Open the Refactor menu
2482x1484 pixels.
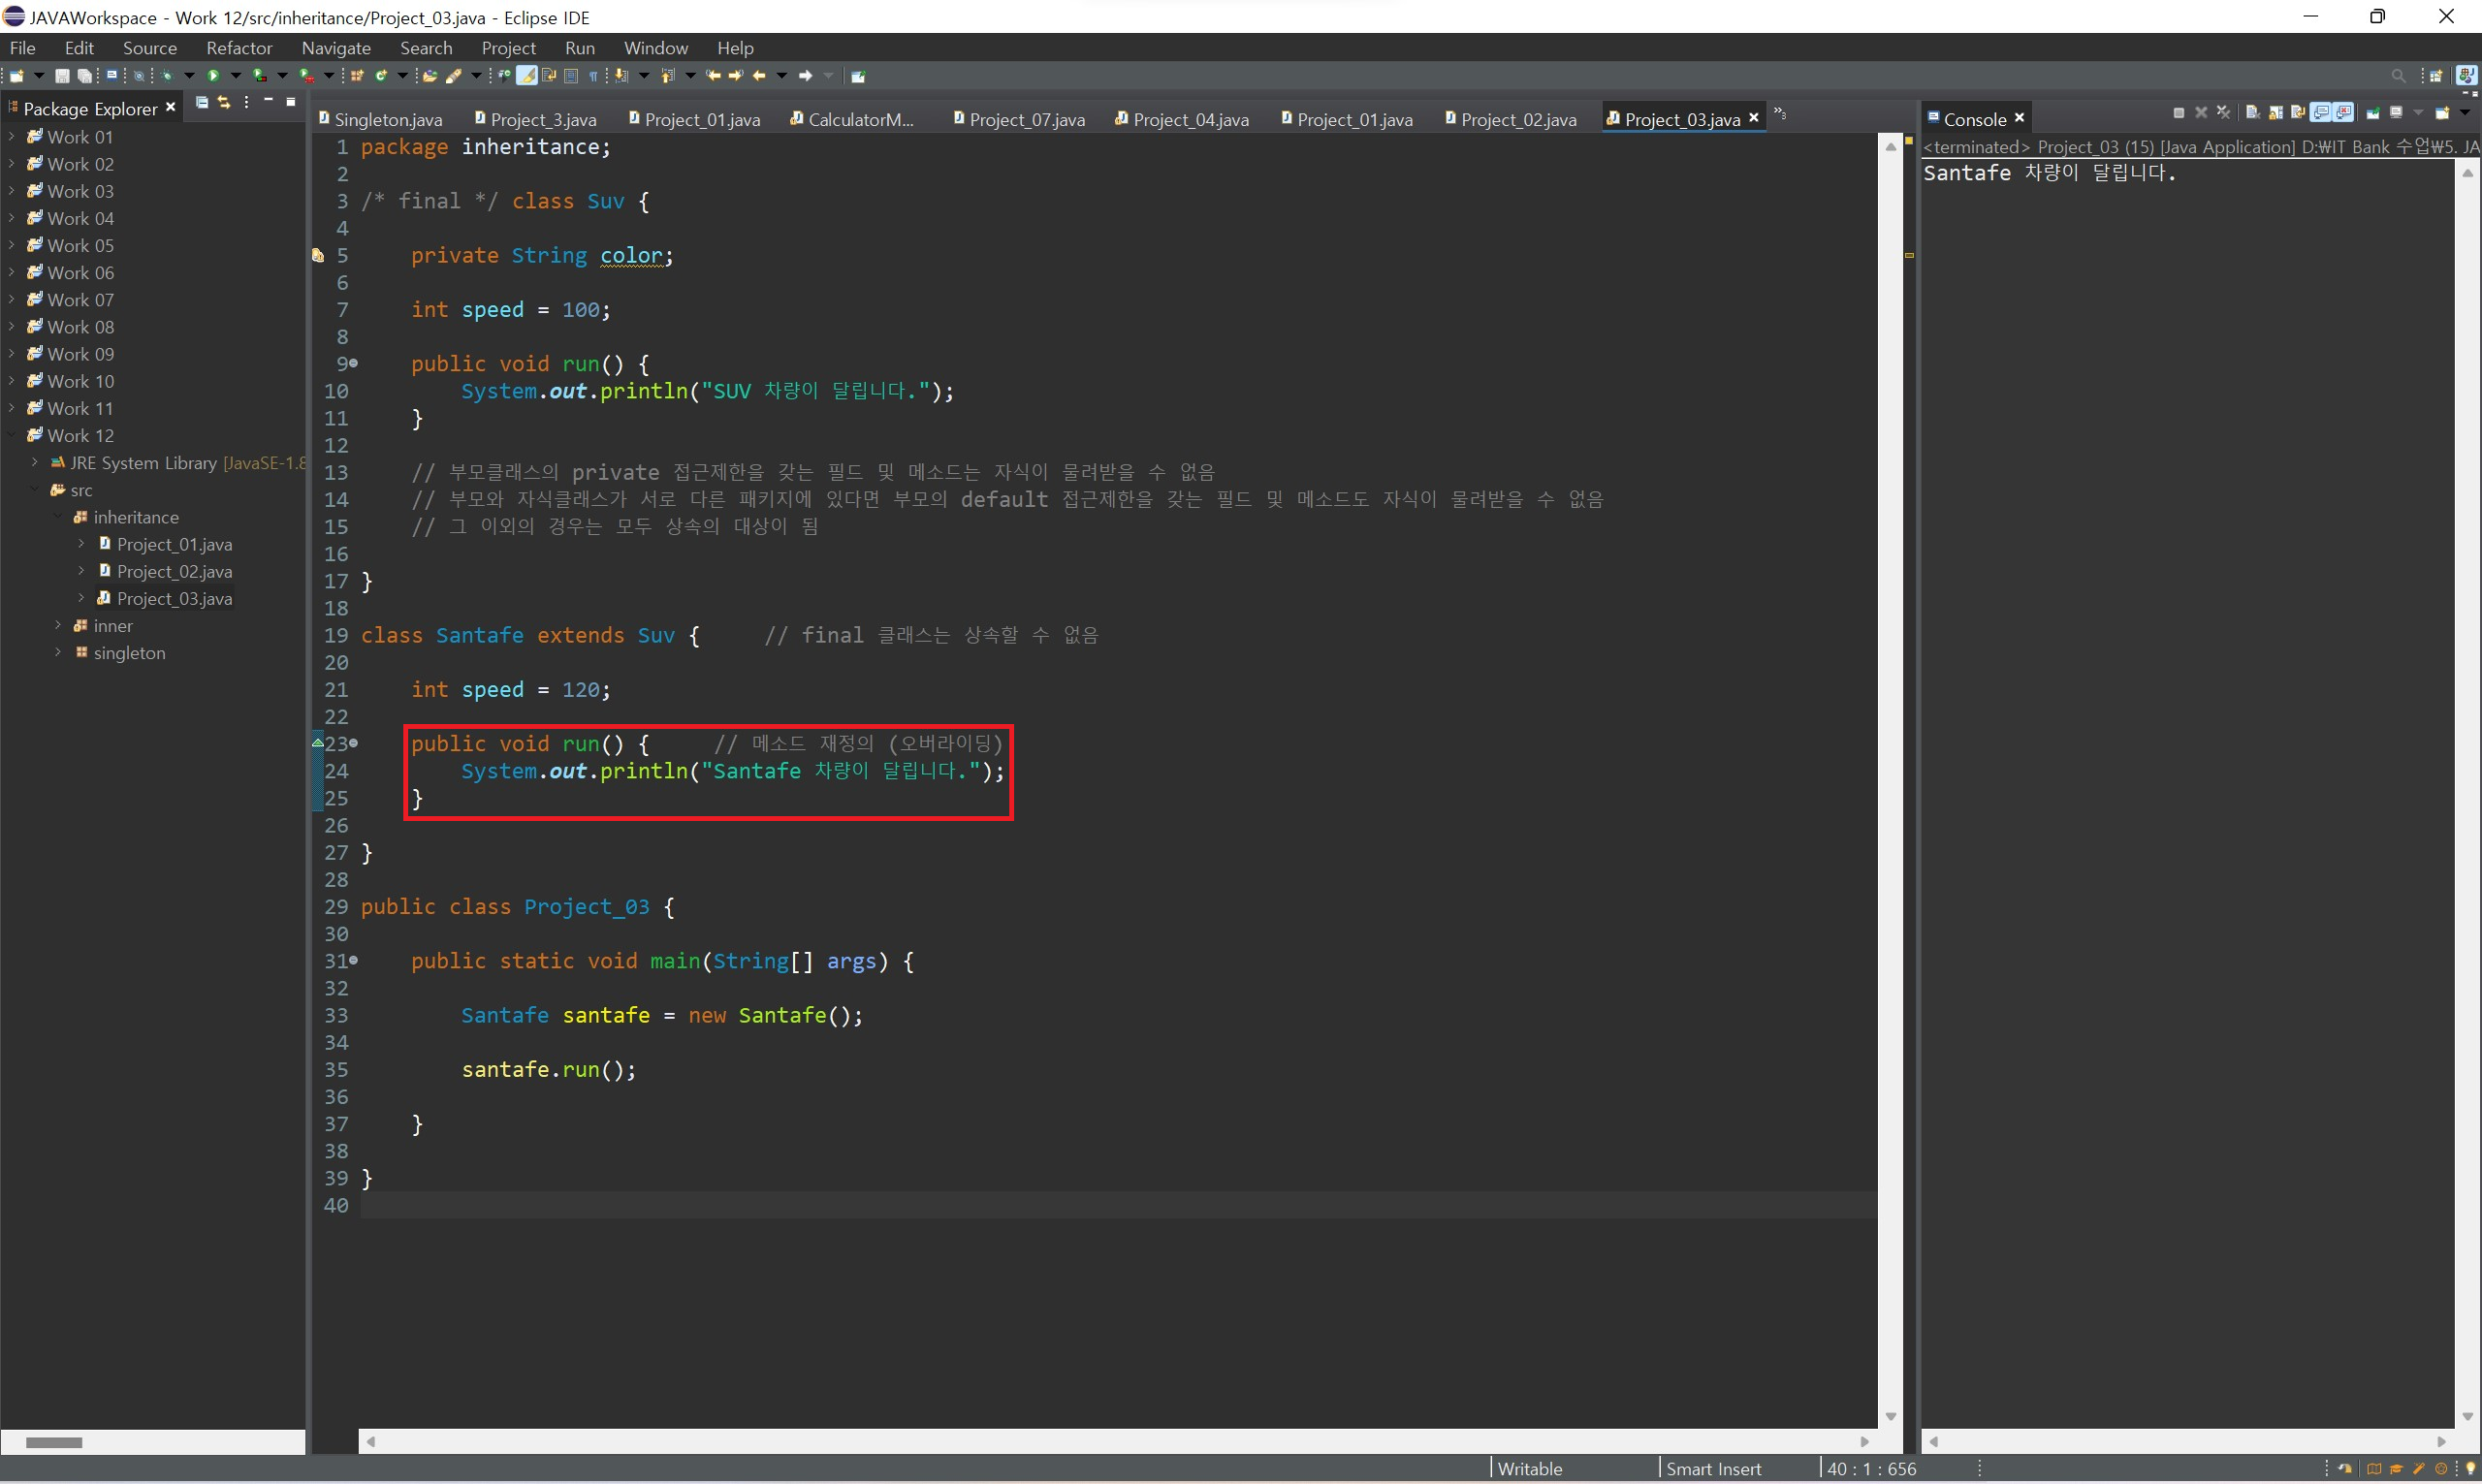pos(238,48)
